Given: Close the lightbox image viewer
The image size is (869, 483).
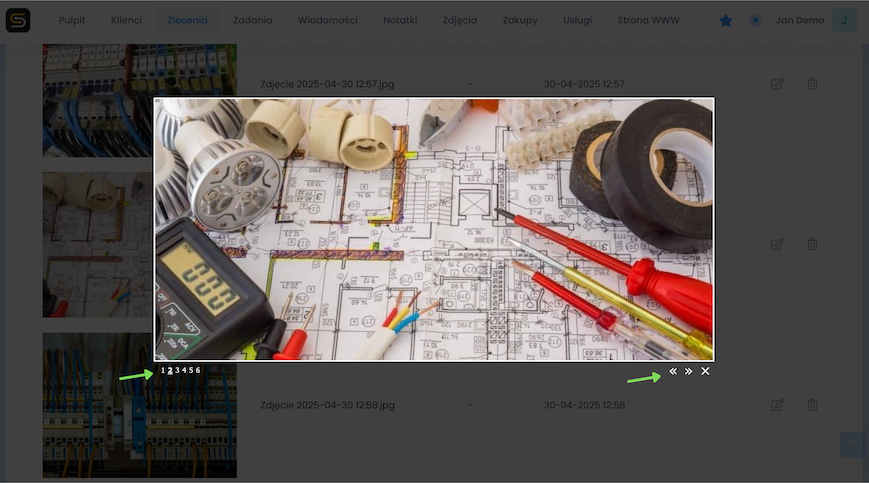Looking at the screenshot, I should pyautogui.click(x=705, y=371).
